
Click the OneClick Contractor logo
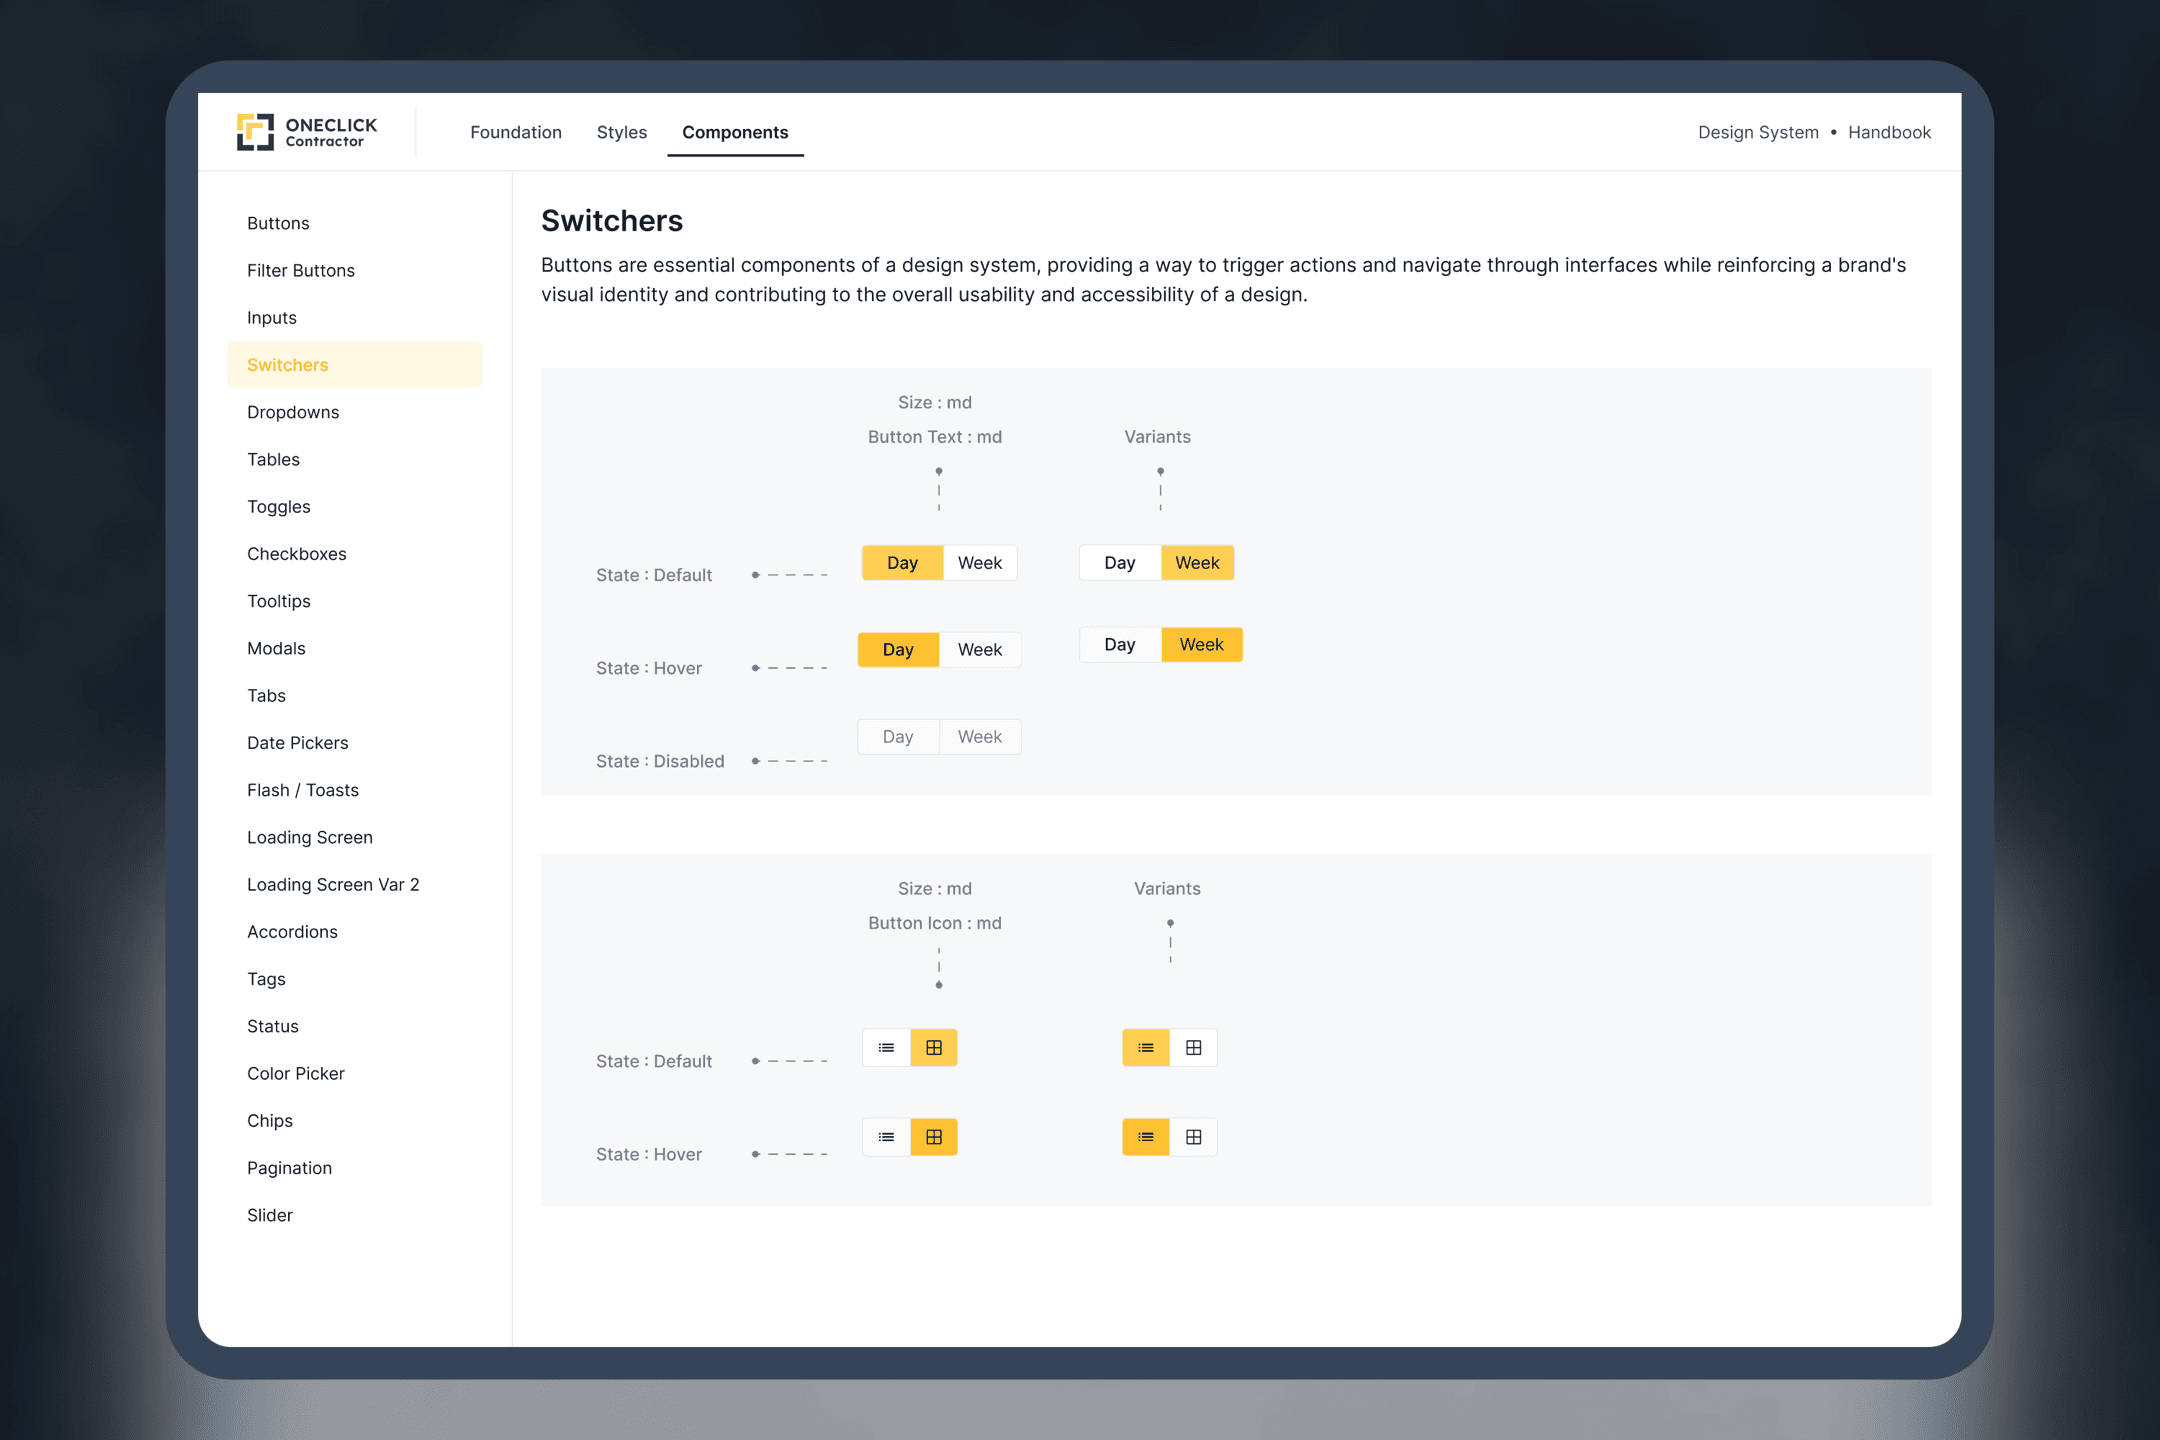(307, 132)
